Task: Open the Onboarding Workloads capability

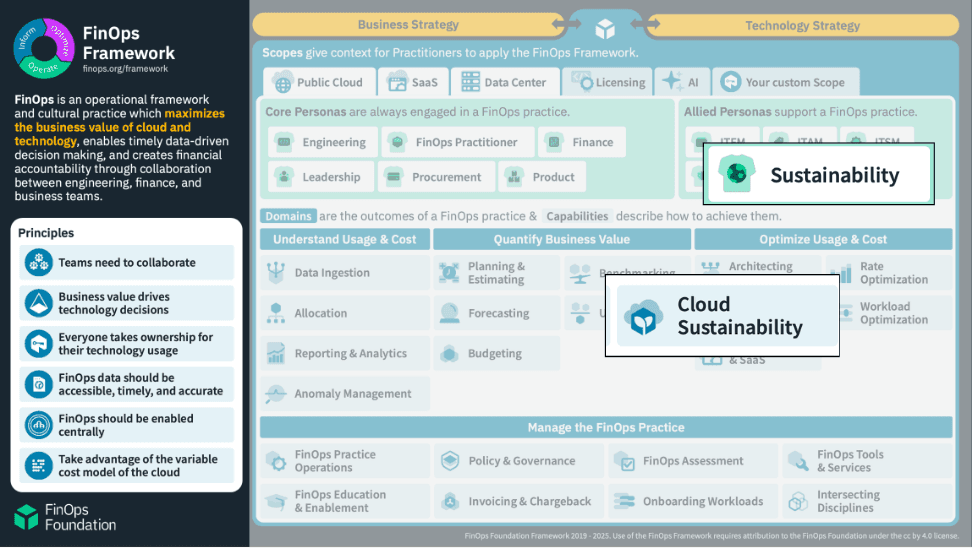Action: coord(693,501)
